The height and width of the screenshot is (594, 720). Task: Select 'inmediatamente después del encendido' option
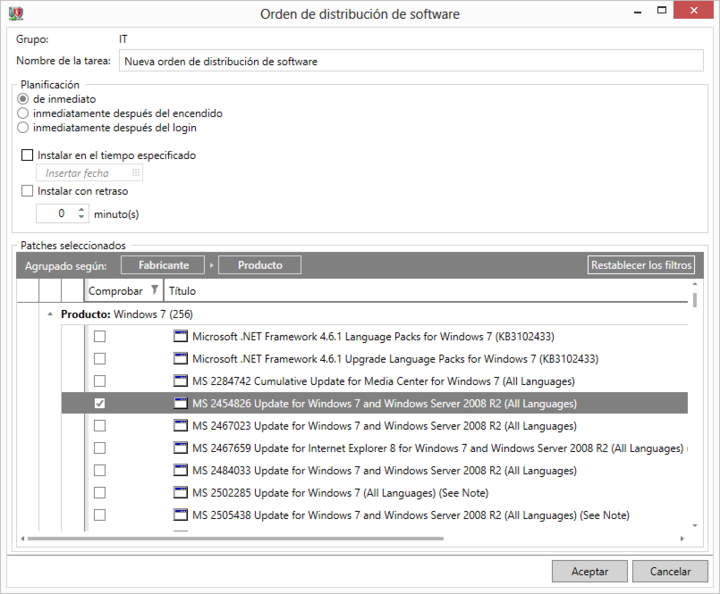tap(23, 113)
